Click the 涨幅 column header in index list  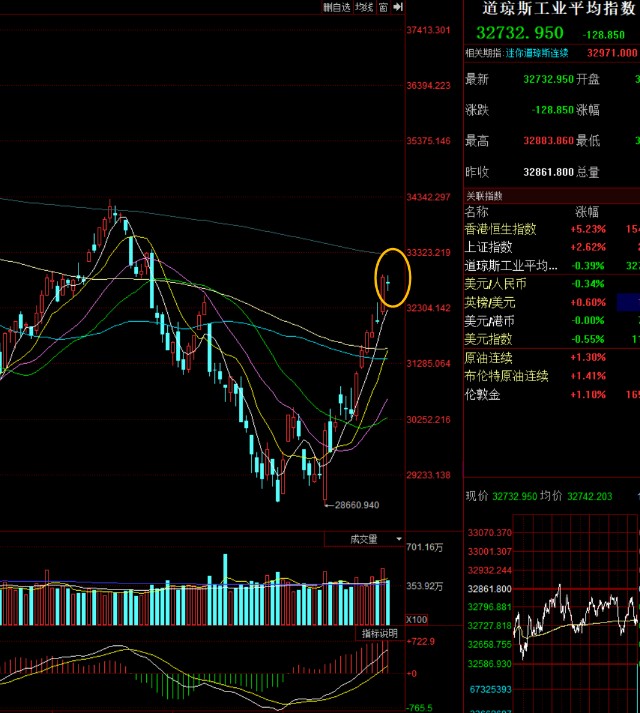[587, 212]
